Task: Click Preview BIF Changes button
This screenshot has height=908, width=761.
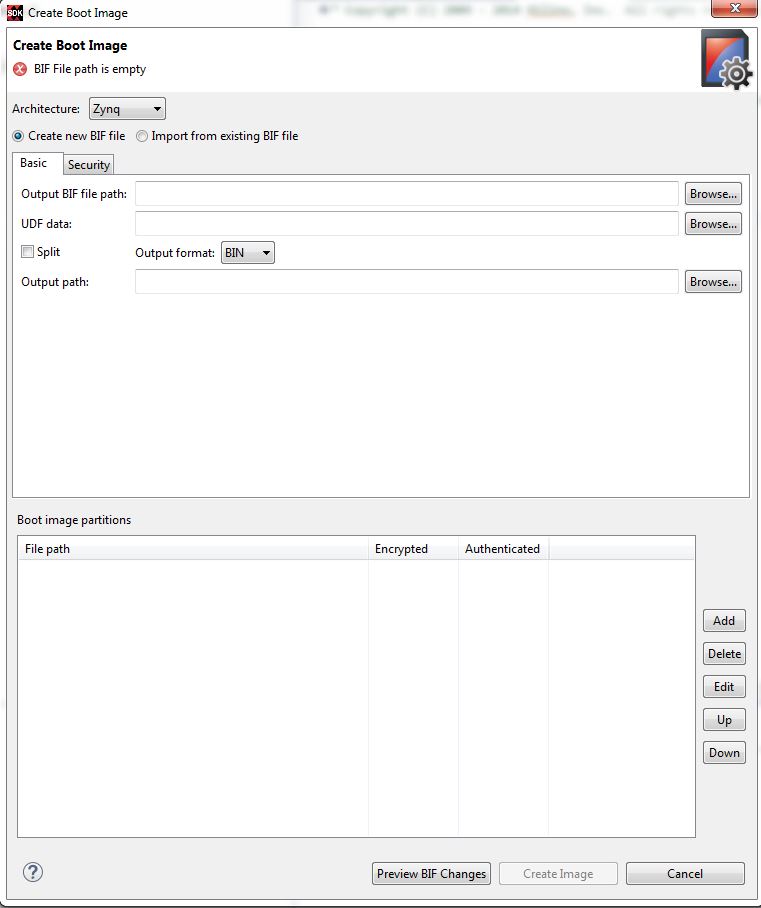Action: 431,873
